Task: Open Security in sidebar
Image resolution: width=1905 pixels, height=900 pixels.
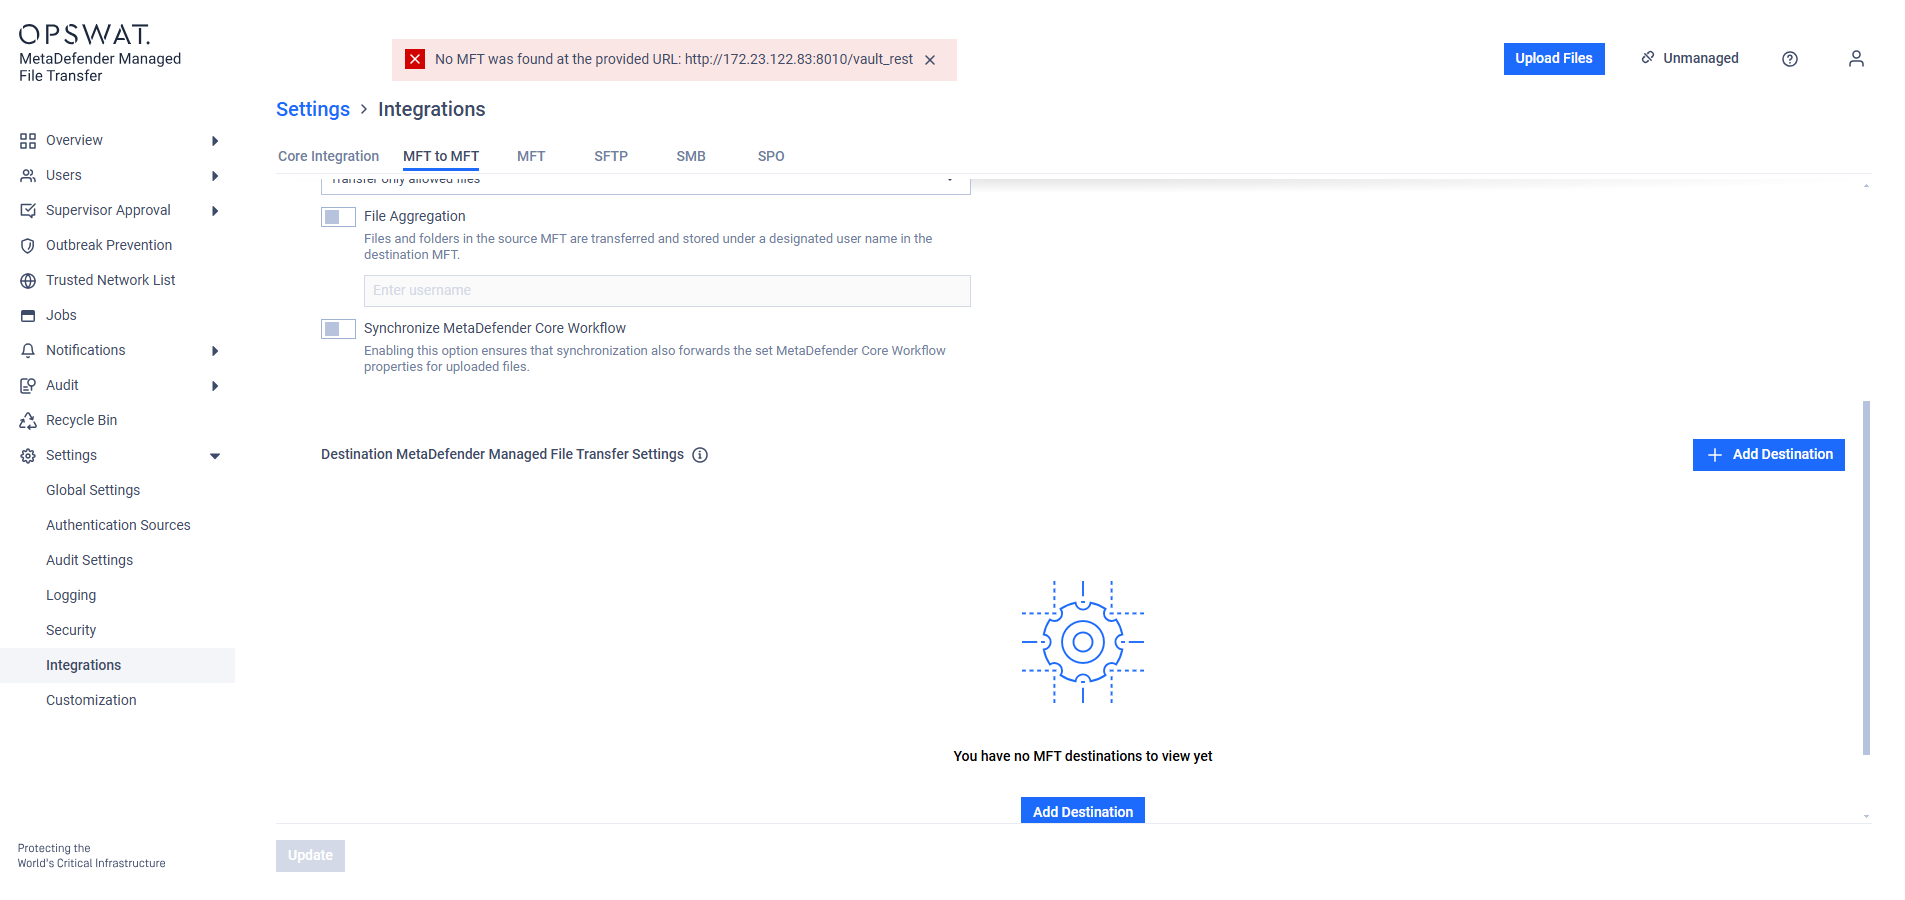Action: (71, 630)
